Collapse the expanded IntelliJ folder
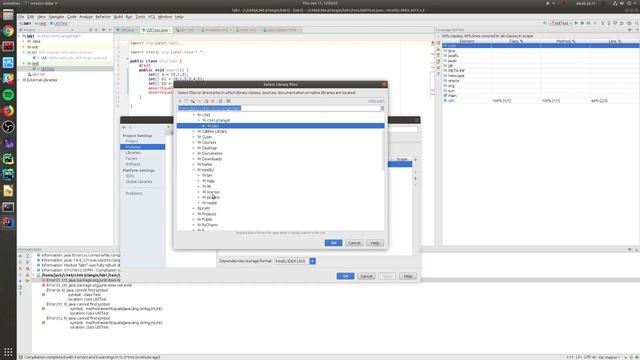The image size is (640, 360). click(194, 170)
